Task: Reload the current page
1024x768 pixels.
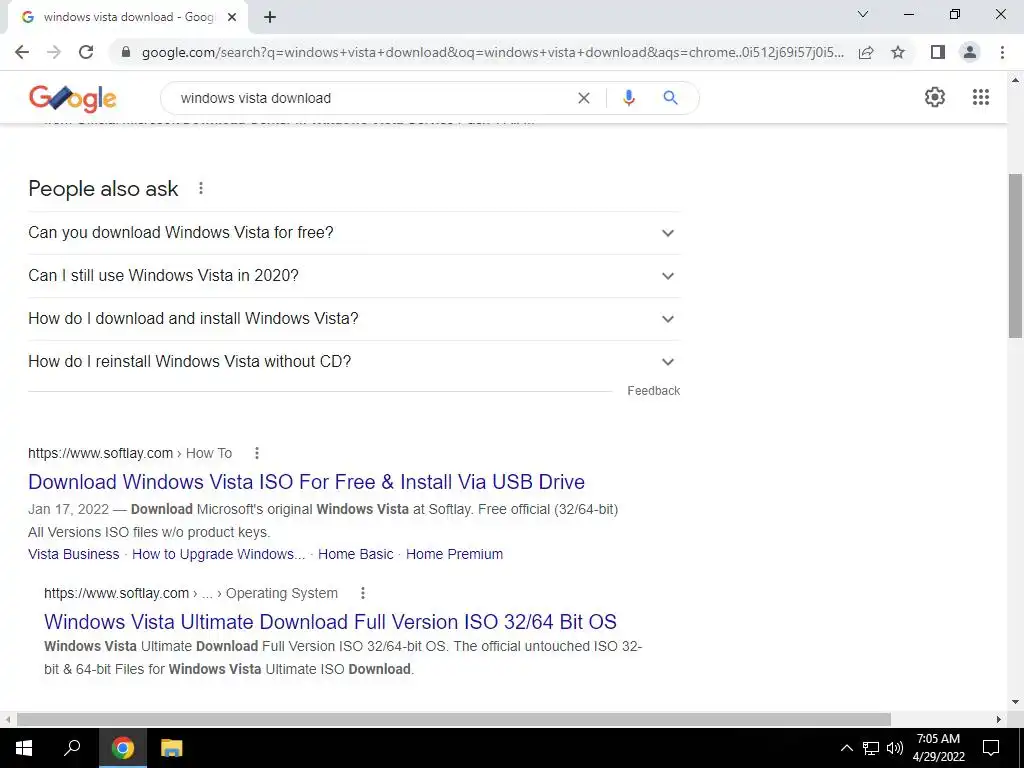Action: click(x=86, y=52)
